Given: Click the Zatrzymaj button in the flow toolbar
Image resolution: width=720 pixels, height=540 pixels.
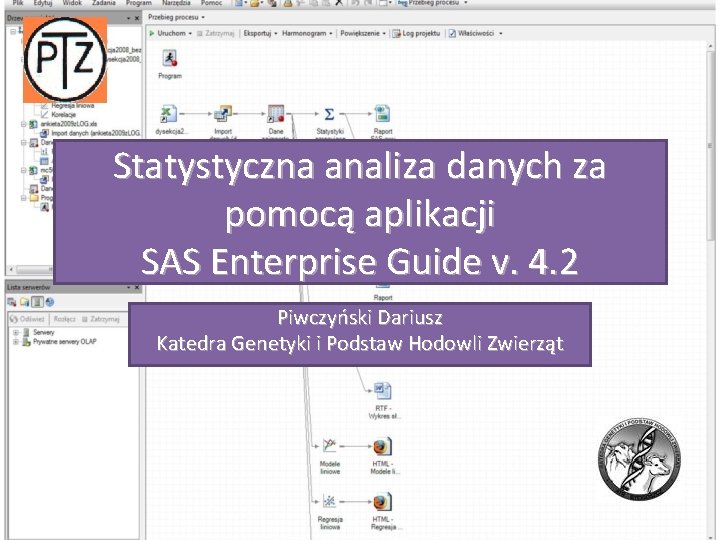Looking at the screenshot, I should (216, 34).
